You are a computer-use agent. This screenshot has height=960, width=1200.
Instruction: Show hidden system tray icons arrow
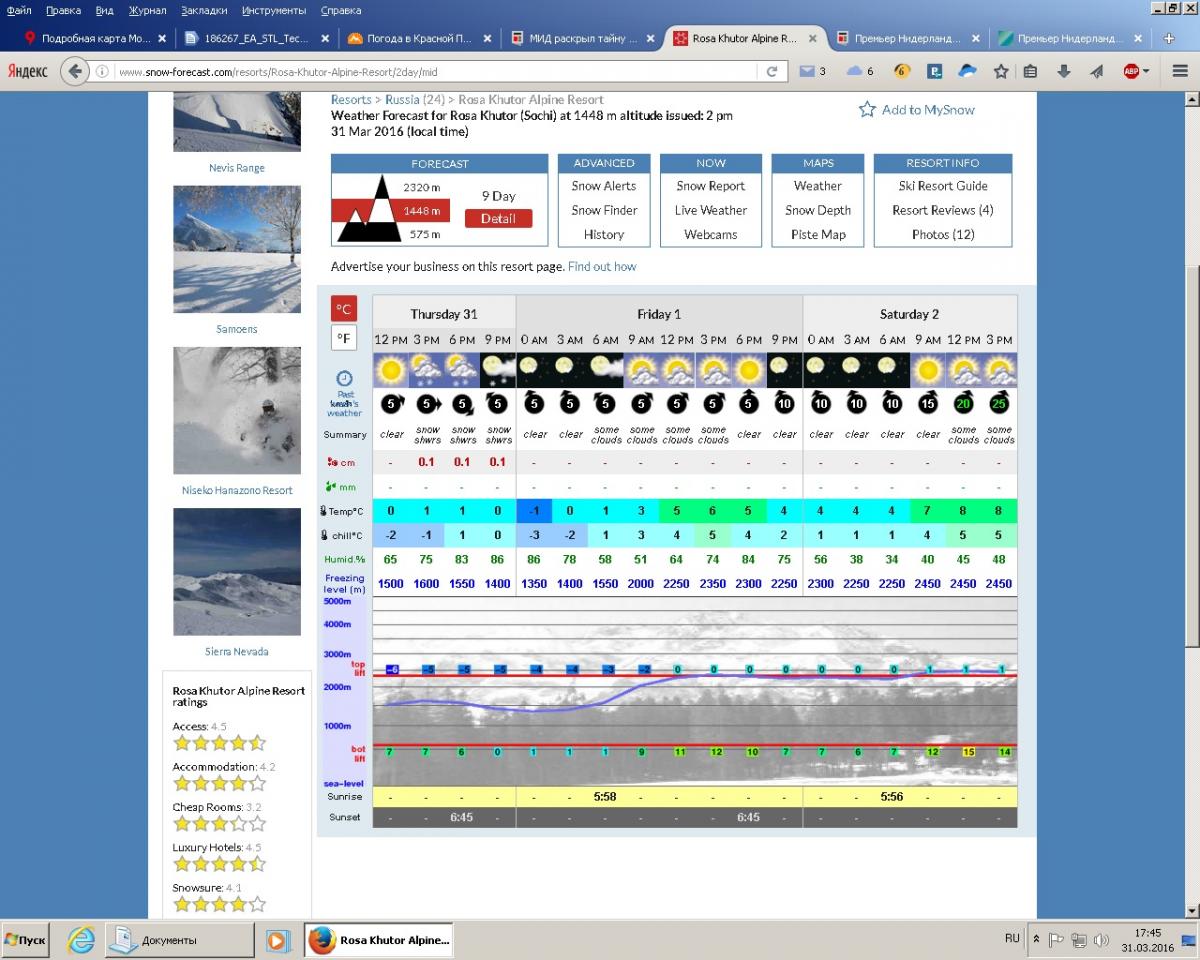pyautogui.click(x=1037, y=940)
